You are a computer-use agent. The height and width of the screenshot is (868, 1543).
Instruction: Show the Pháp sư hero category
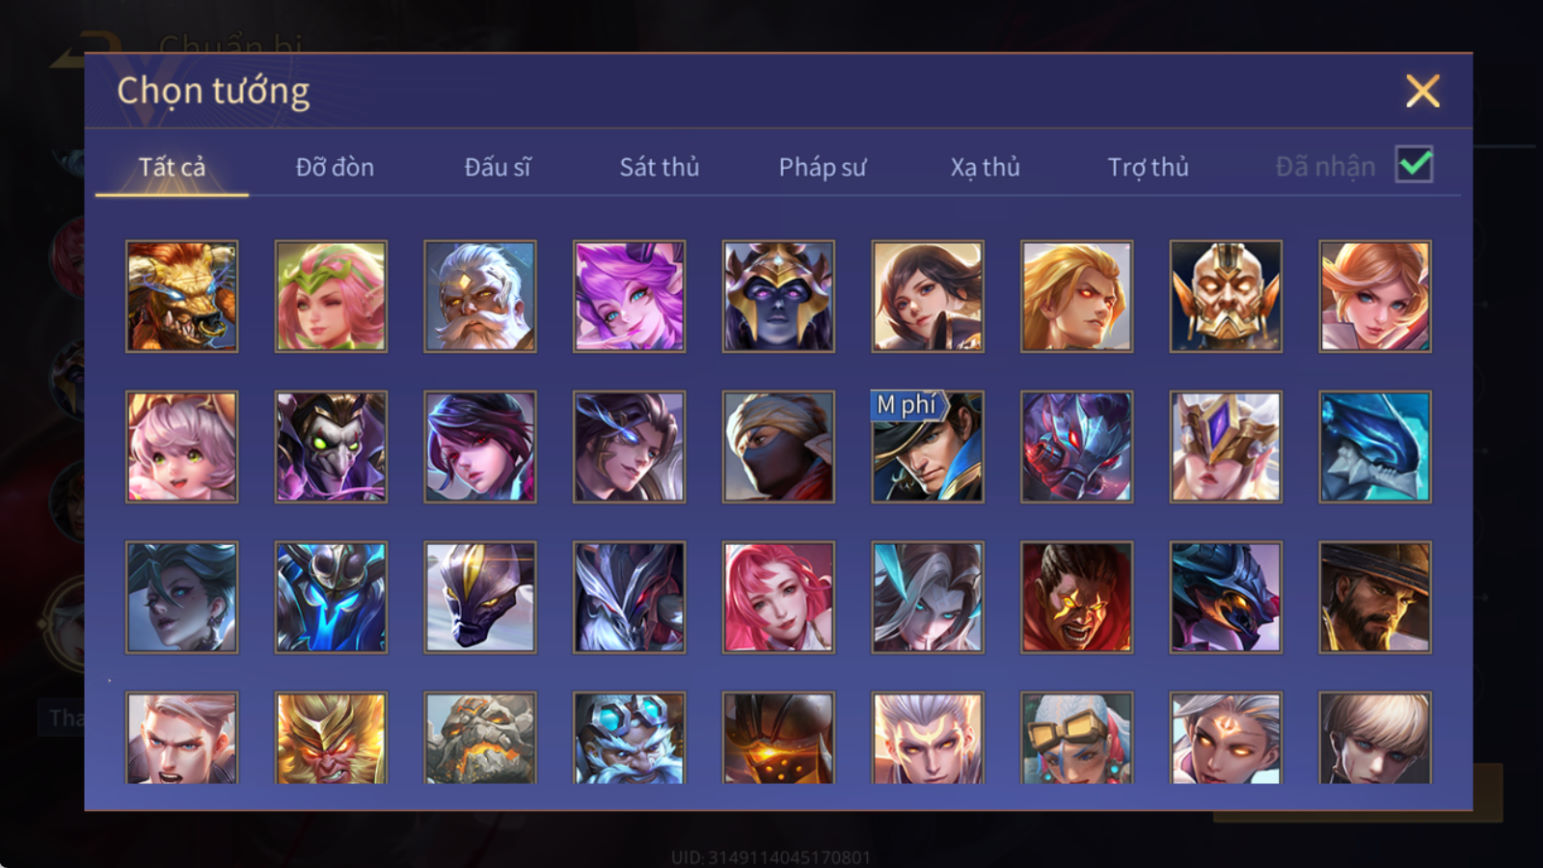[x=822, y=167]
